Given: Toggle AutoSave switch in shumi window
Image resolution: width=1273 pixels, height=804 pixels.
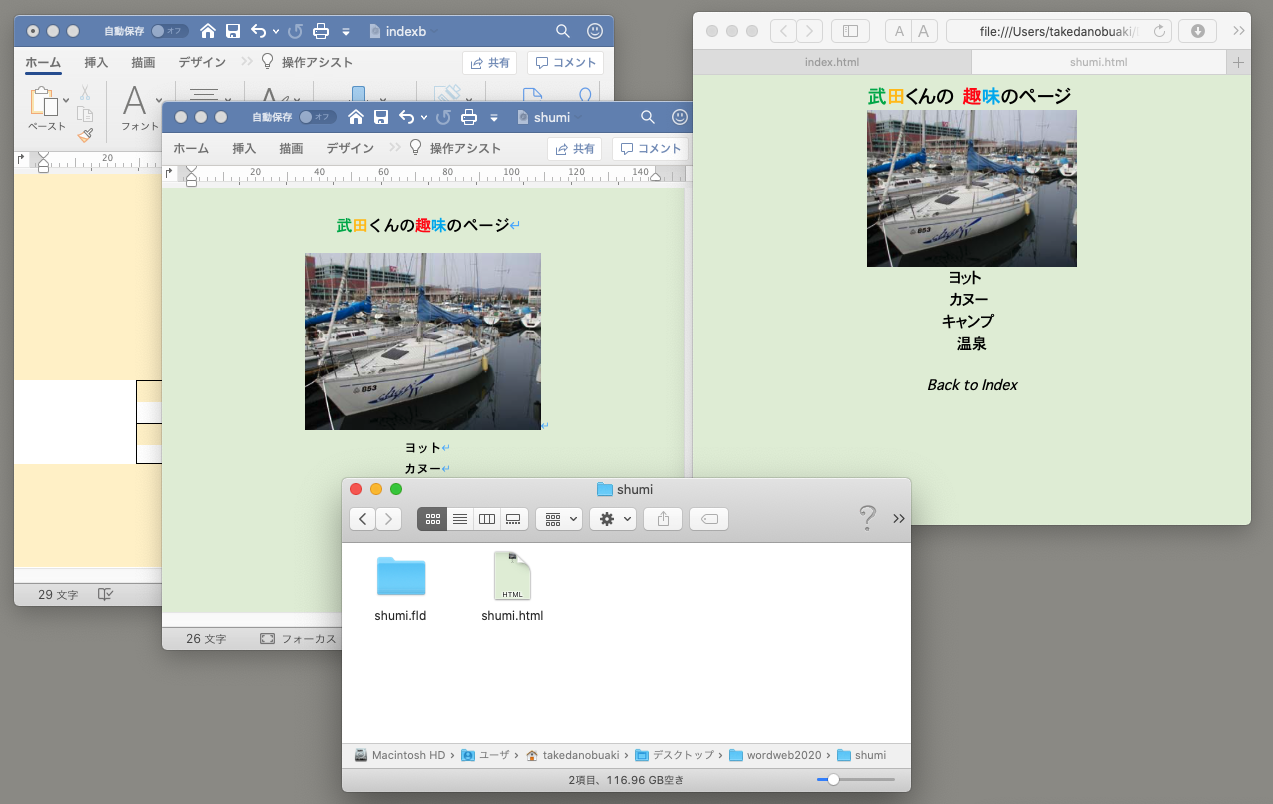Looking at the screenshot, I should [319, 118].
